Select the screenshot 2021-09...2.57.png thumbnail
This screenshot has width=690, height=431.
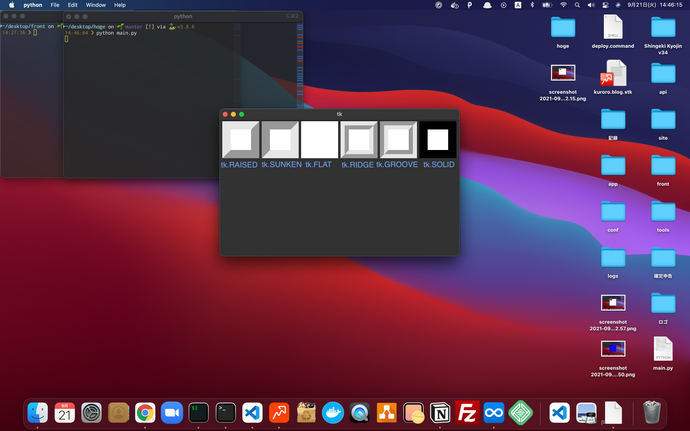[x=613, y=303]
